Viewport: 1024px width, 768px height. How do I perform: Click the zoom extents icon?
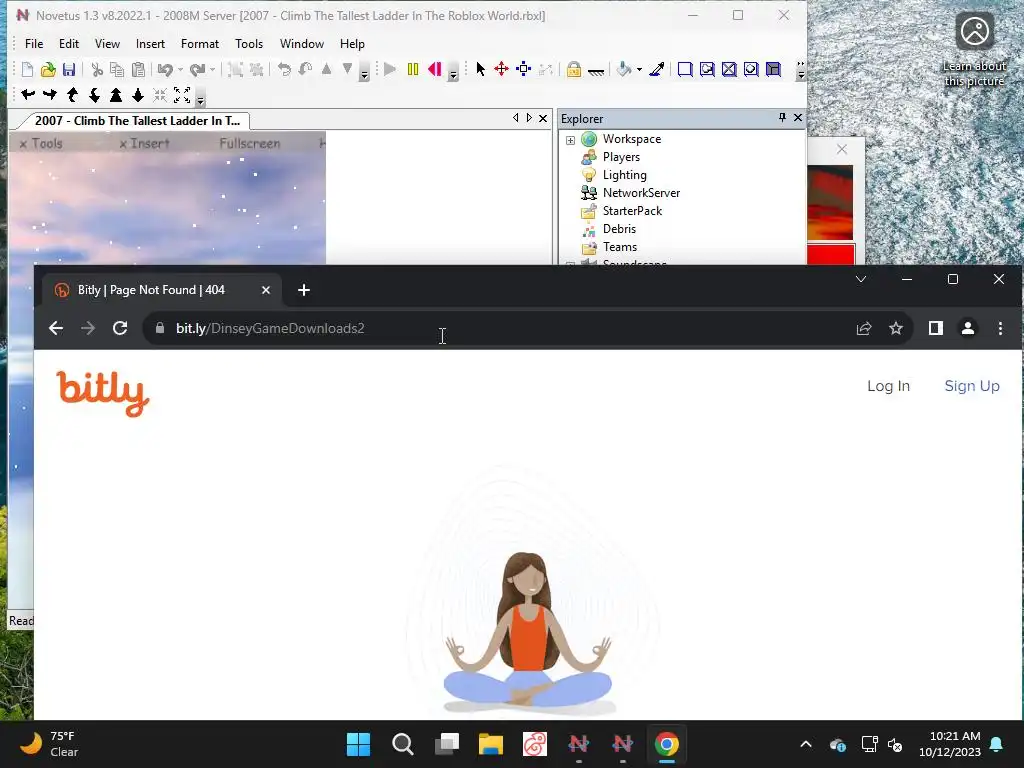(182, 95)
